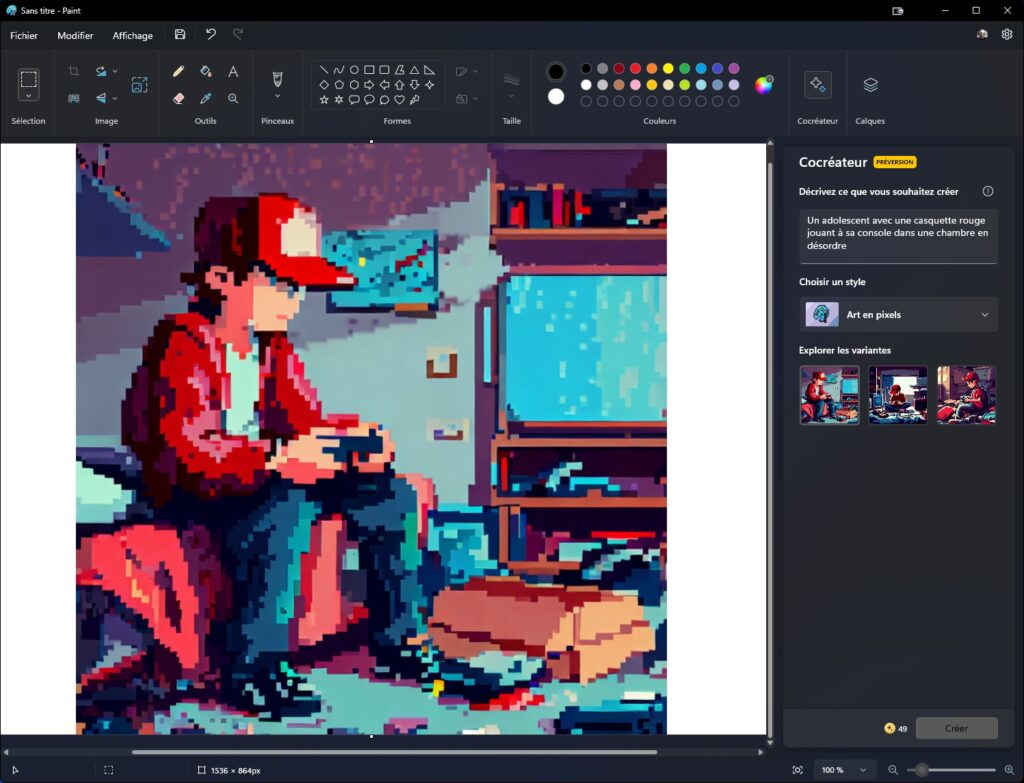
Task: Select the Color picker eyedropper tool
Action: click(206, 99)
